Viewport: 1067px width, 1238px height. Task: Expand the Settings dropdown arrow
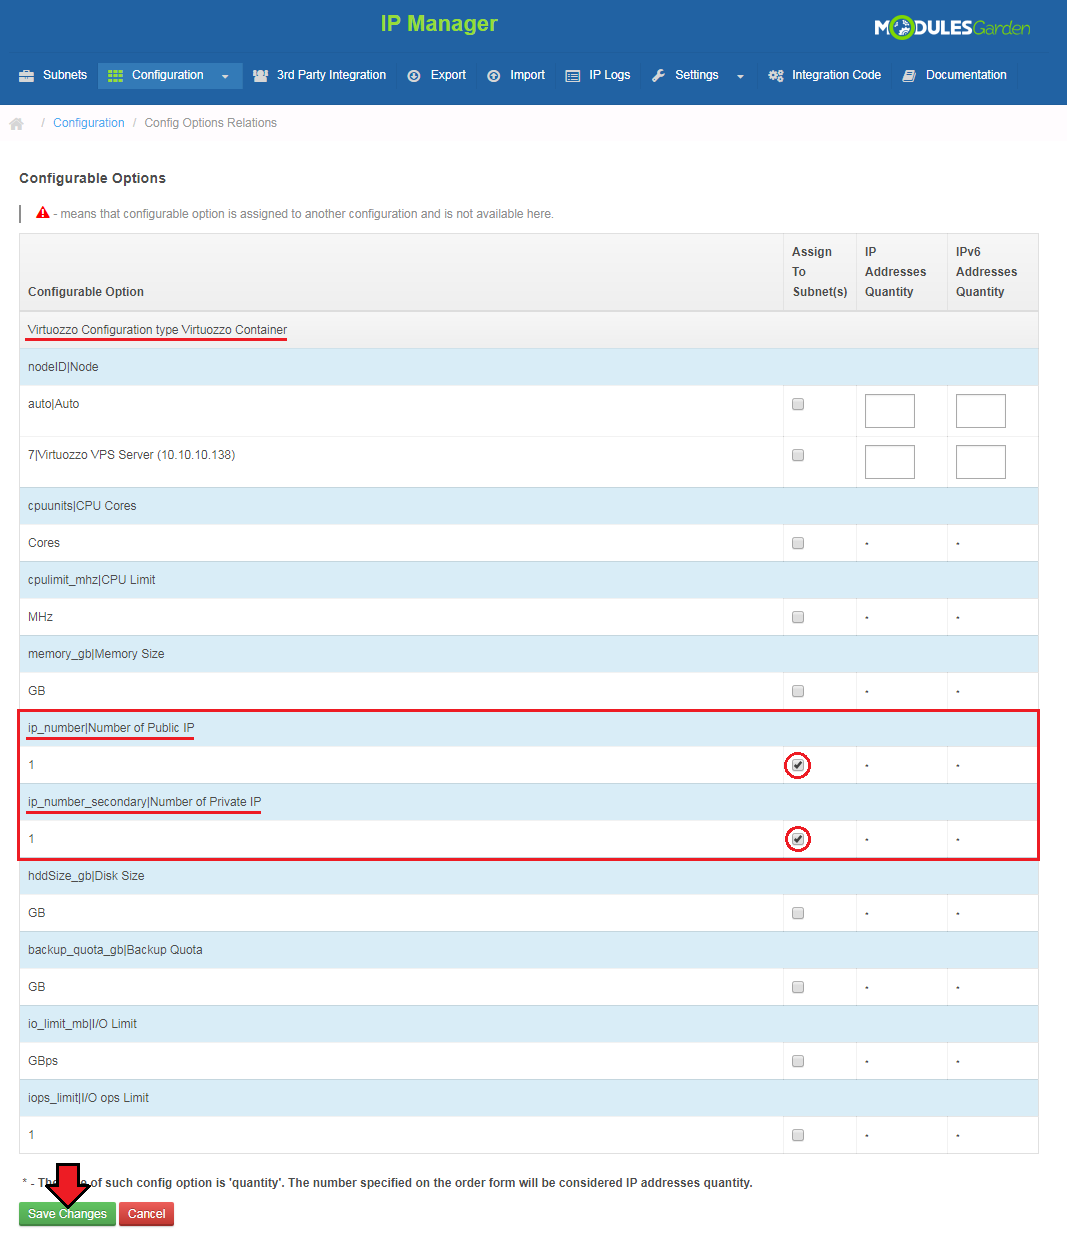point(740,76)
